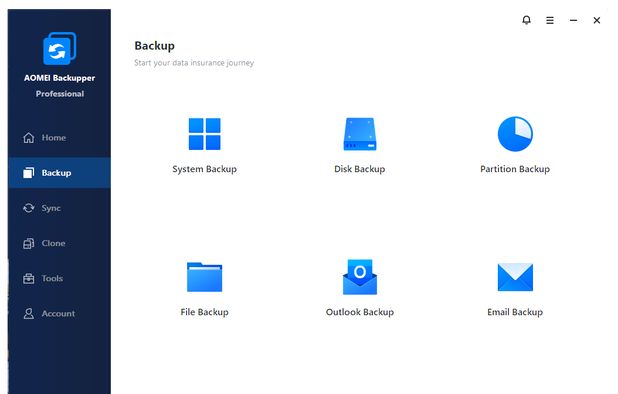Click the File Backup label
This screenshot has height=394, width=618.
(205, 312)
